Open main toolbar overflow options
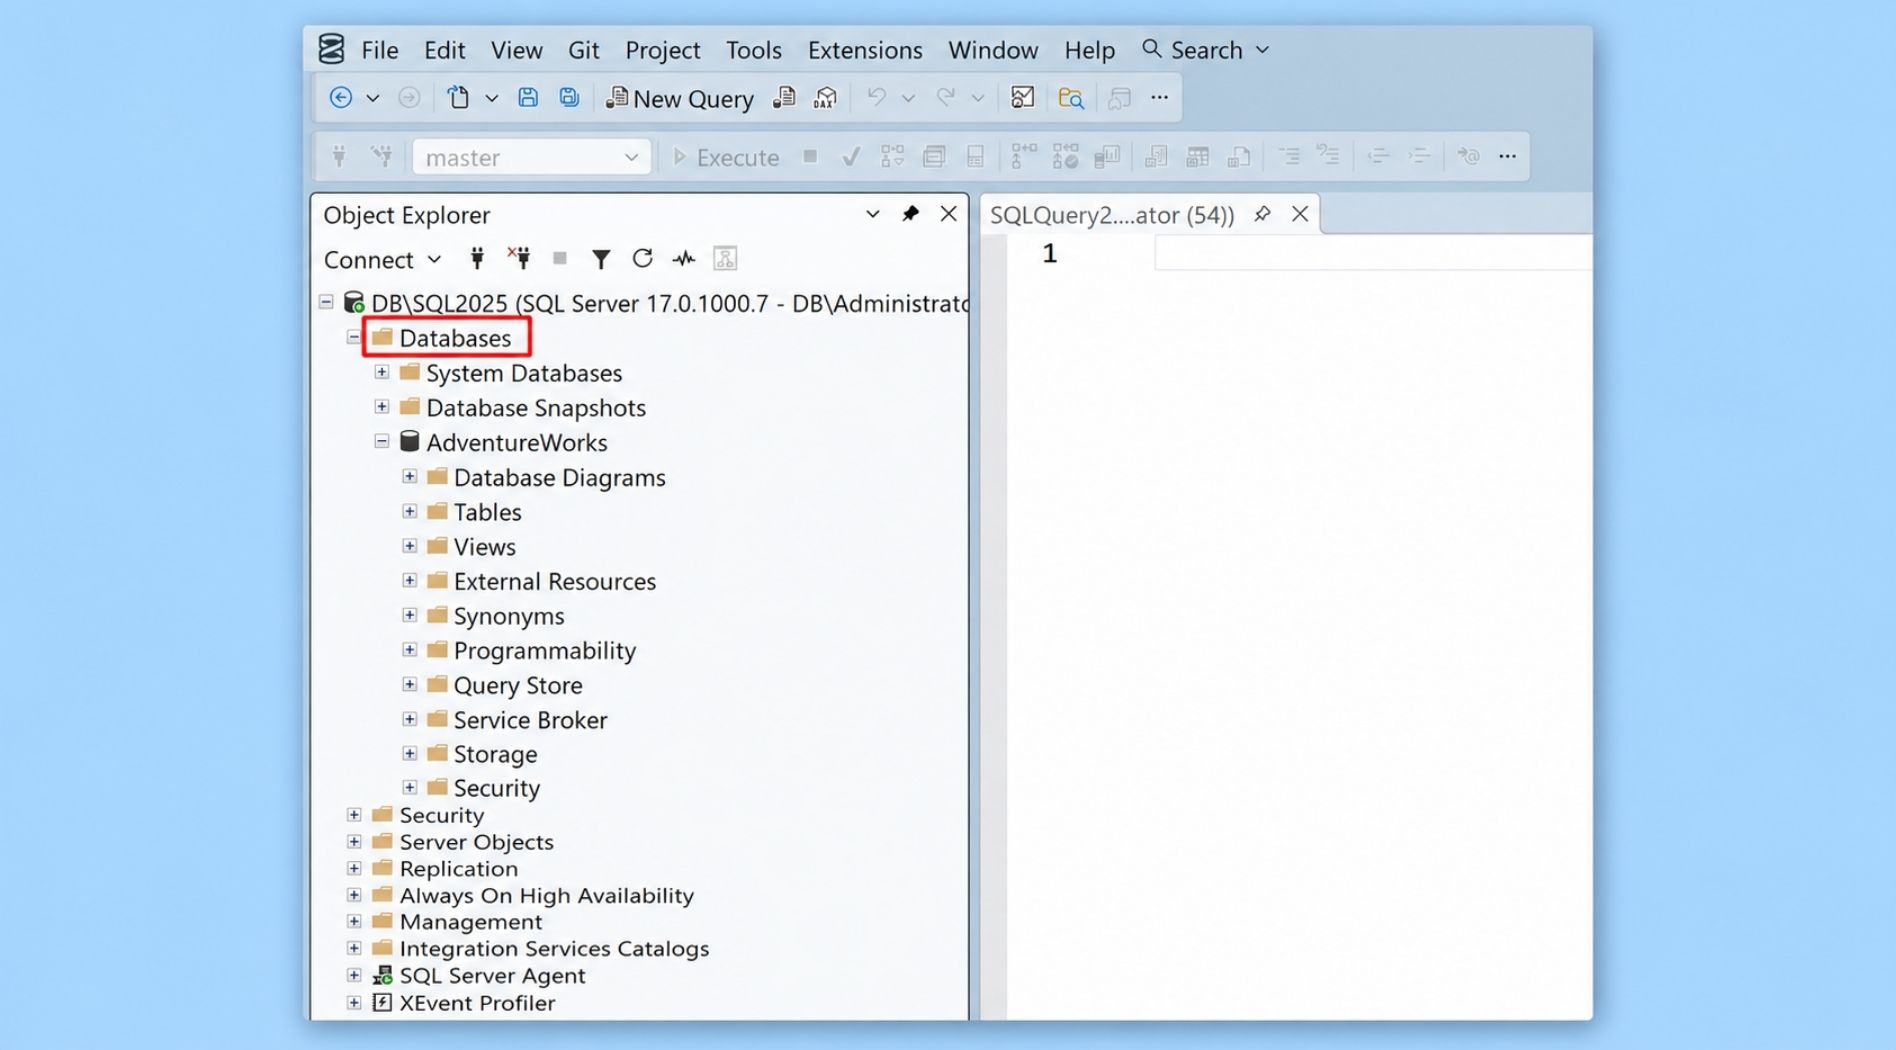Screen dimensions: 1896x1050 [x=1159, y=97]
